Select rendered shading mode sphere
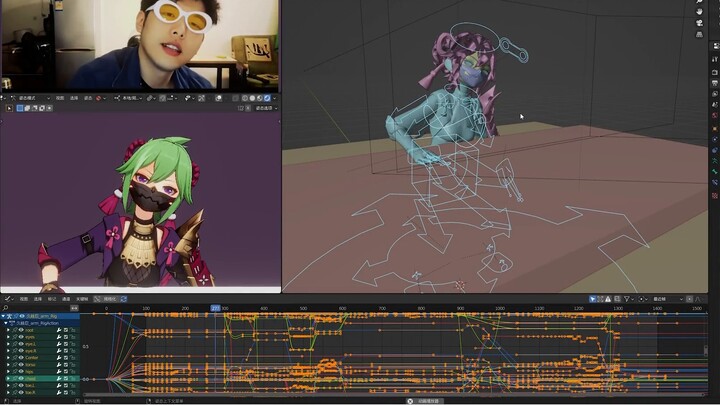 click(267, 98)
